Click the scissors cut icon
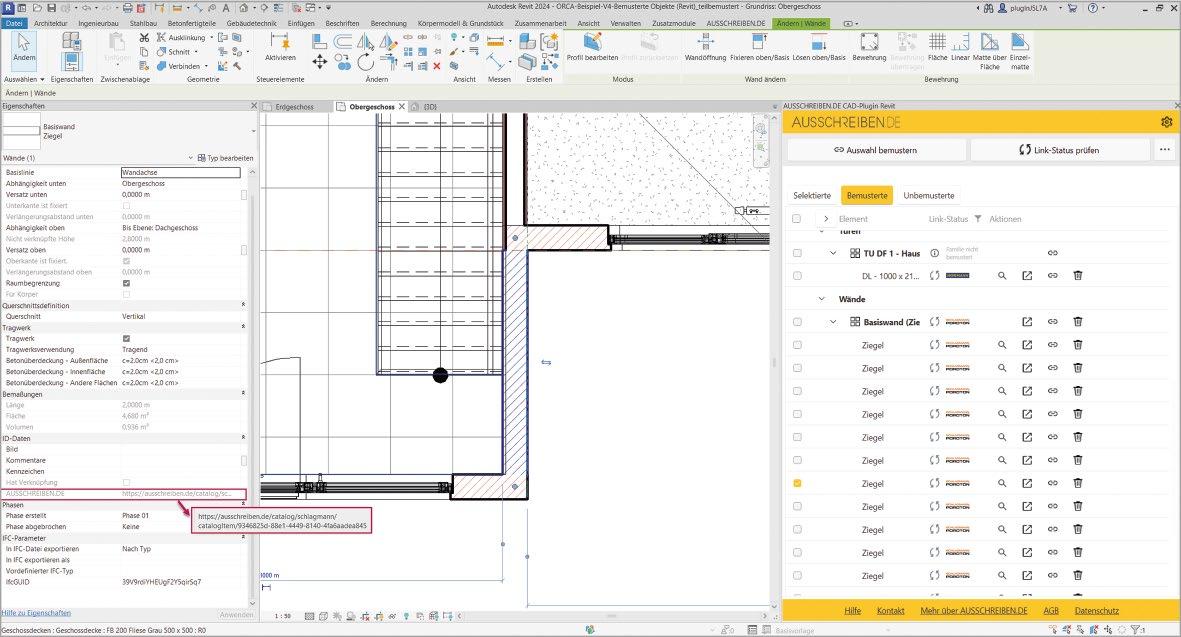Viewport: 1181px width, 637px height. tap(144, 37)
